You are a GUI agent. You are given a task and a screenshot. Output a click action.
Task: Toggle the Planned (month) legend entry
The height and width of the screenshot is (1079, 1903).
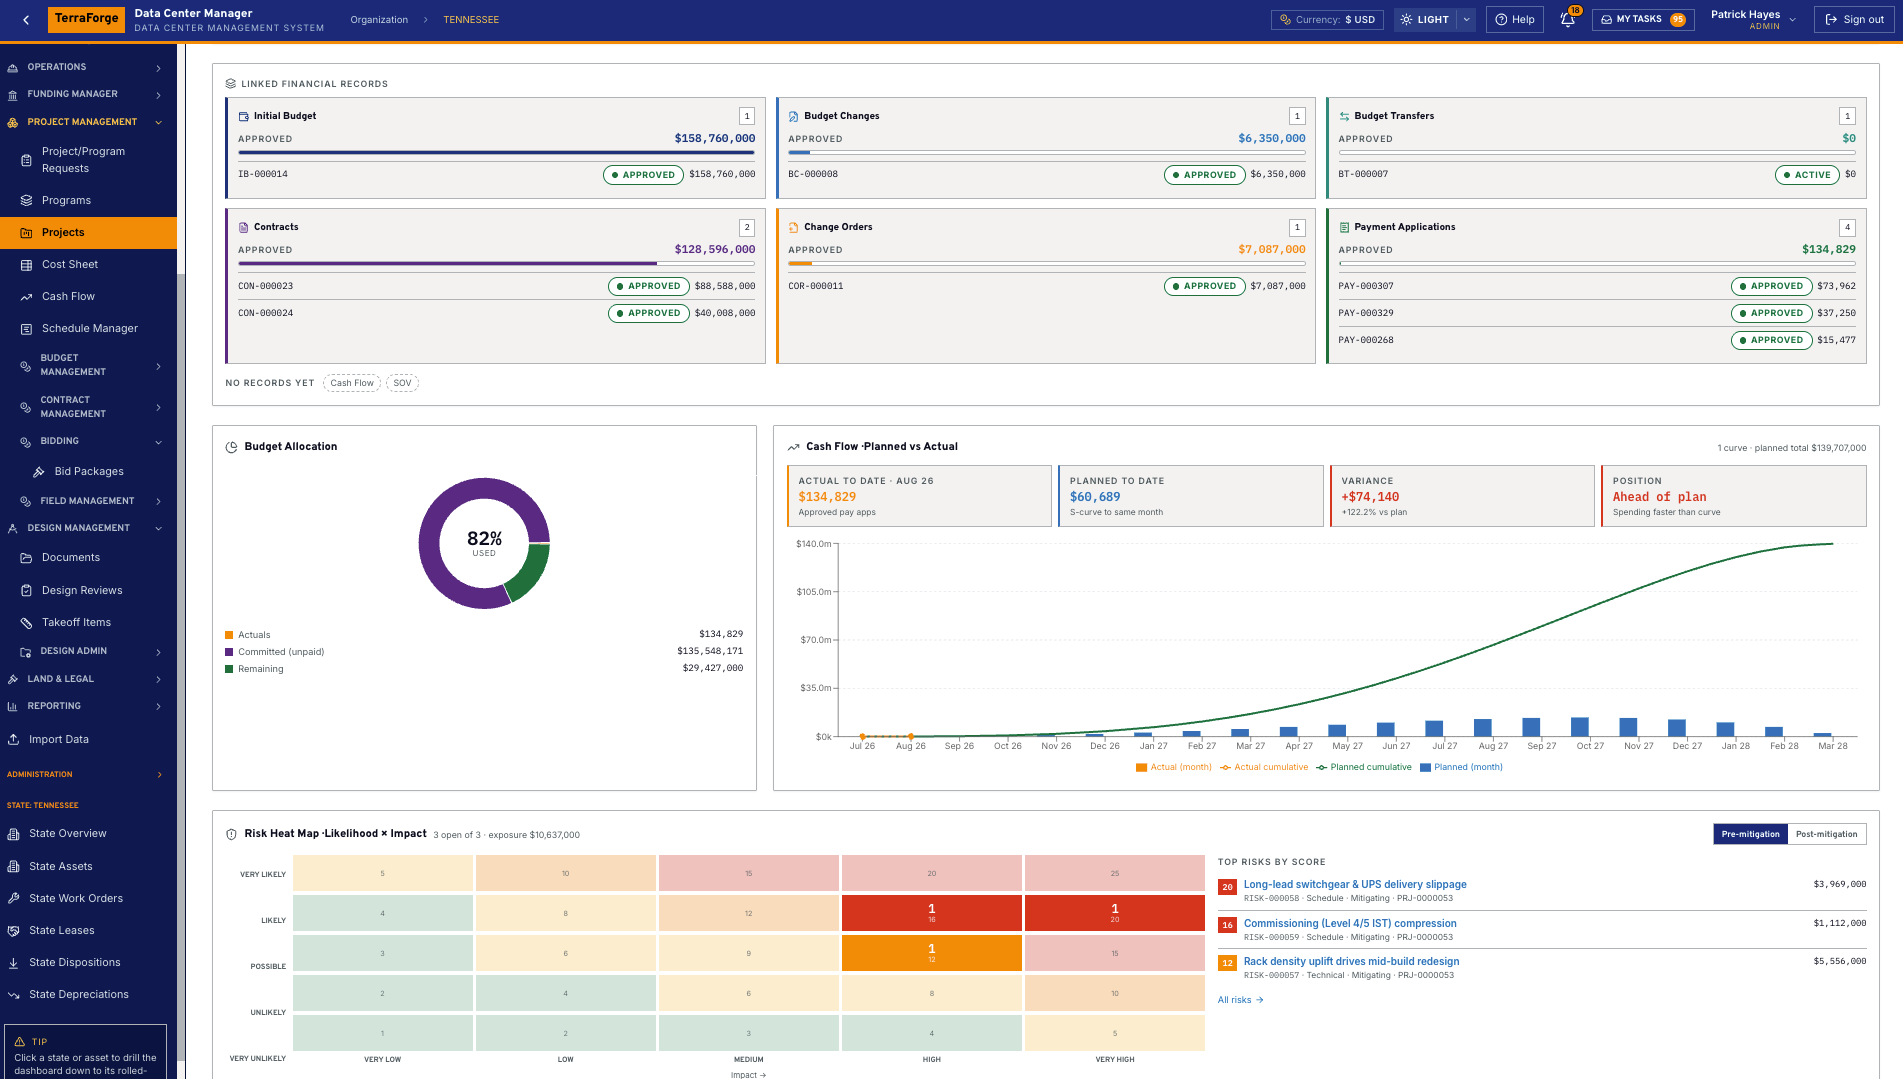click(1461, 767)
